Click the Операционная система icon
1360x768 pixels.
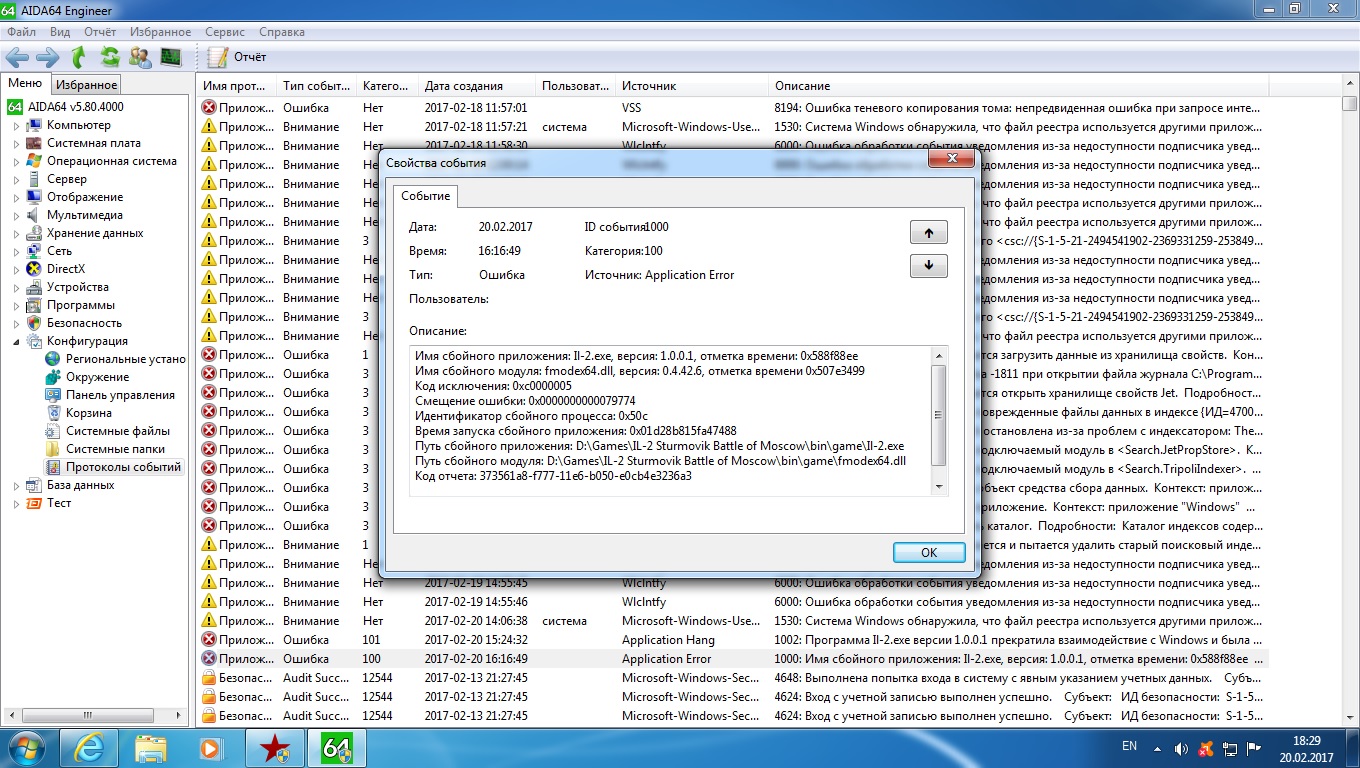click(x=34, y=161)
